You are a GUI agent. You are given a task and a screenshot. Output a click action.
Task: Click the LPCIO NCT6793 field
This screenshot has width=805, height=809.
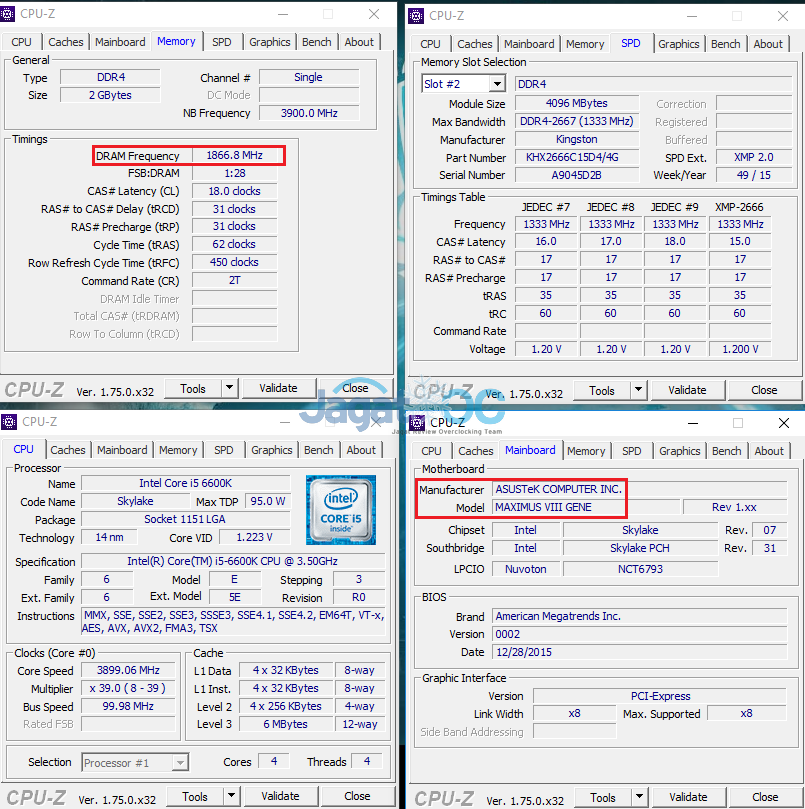(x=640, y=569)
